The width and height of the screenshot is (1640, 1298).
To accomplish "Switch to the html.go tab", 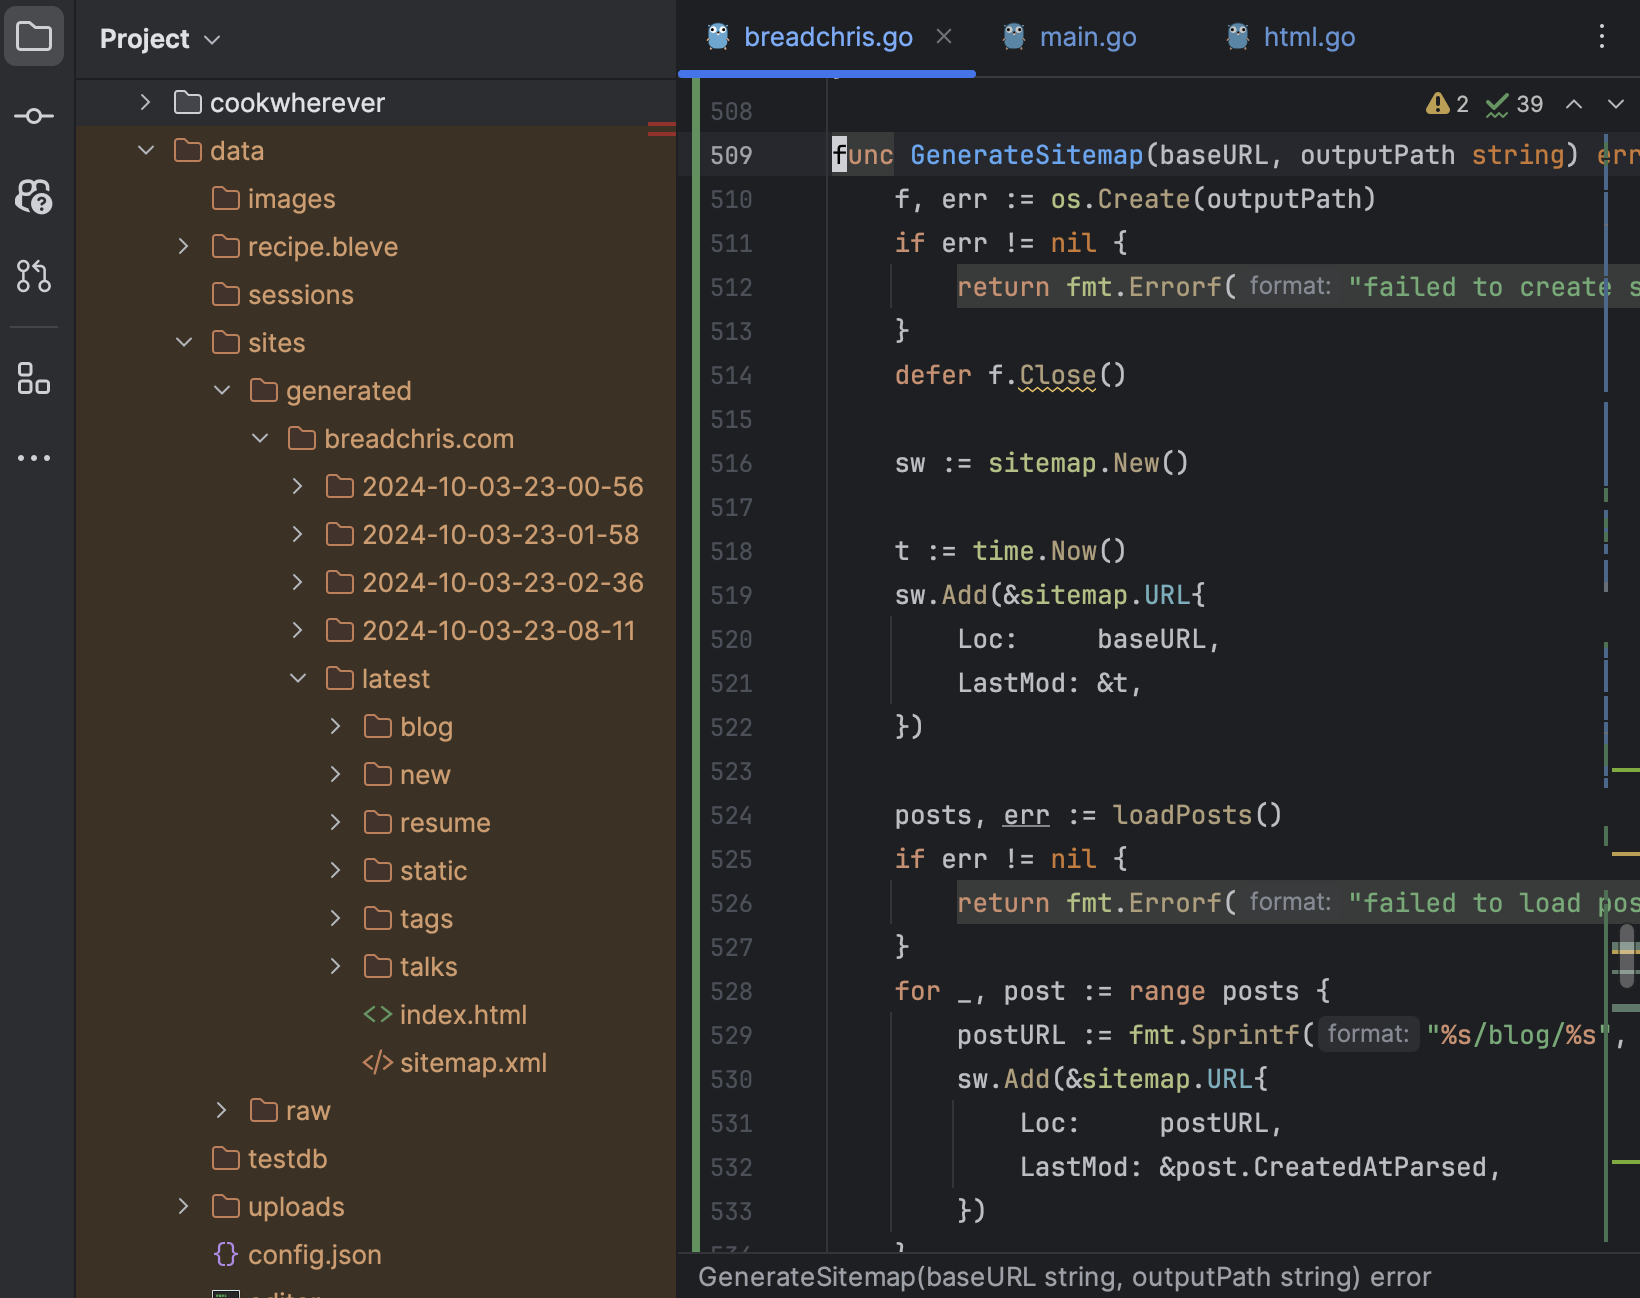I will (1290, 37).
